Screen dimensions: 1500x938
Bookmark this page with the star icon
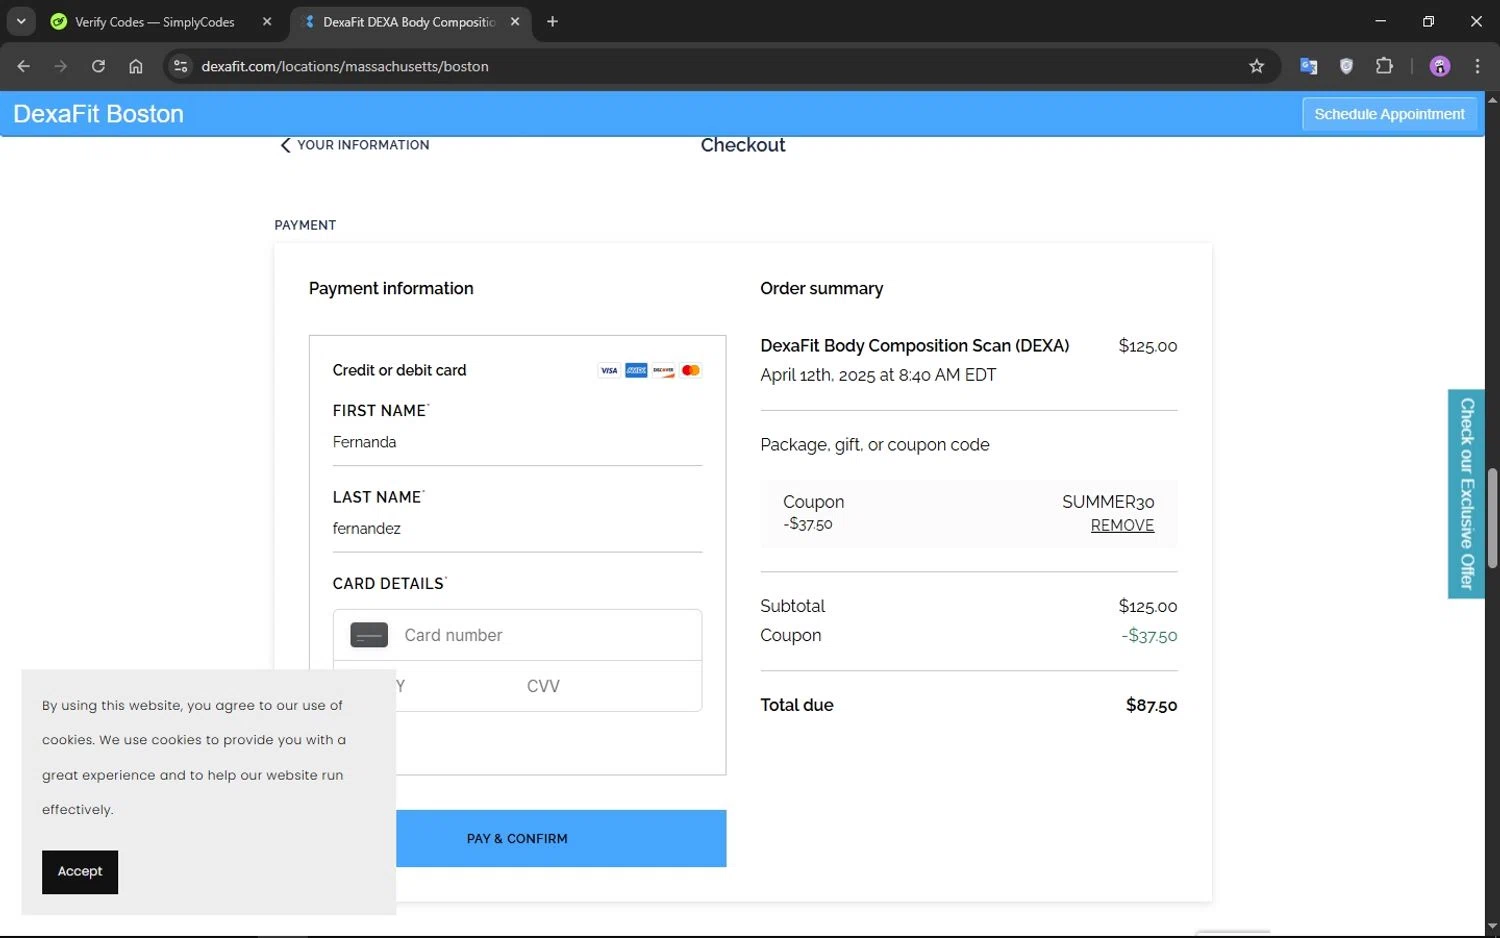click(1257, 66)
